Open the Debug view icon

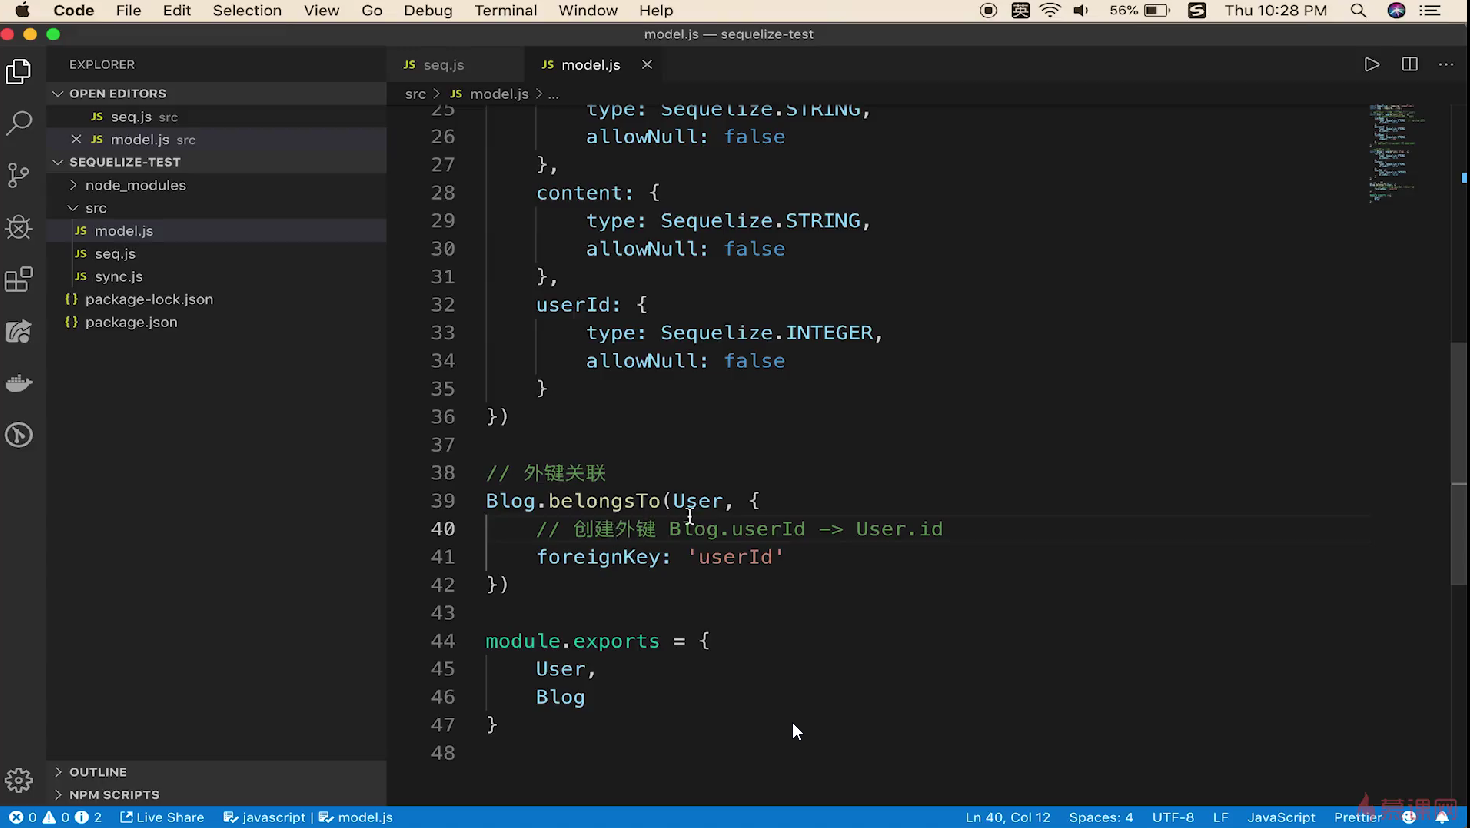point(19,227)
